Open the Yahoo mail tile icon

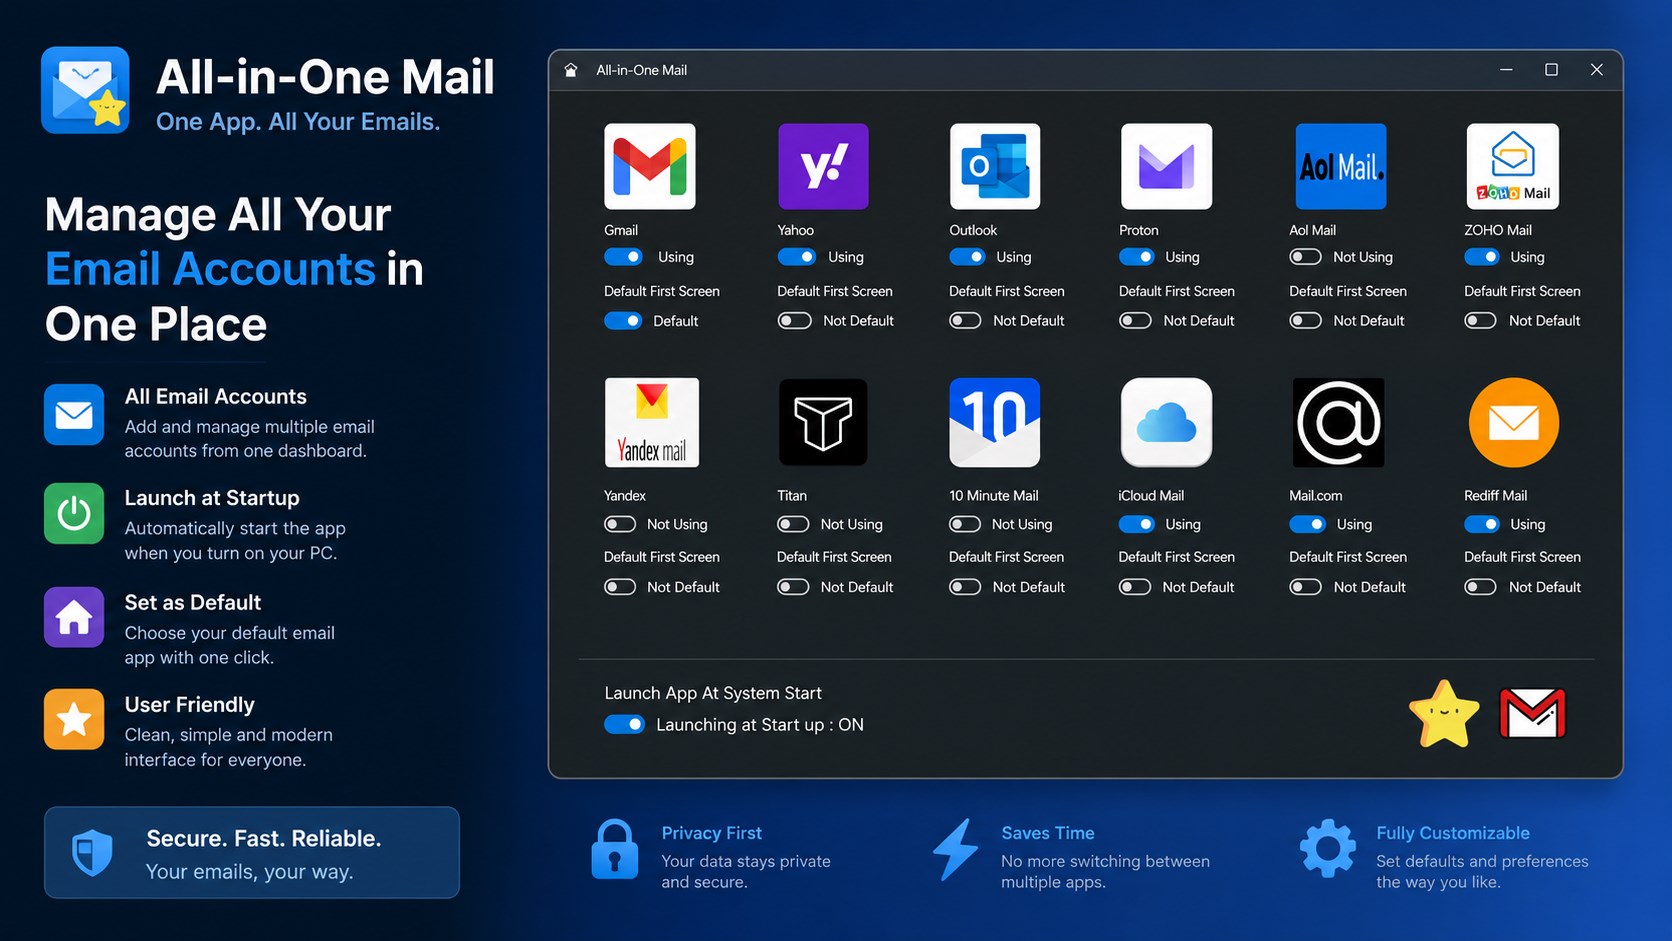click(x=823, y=166)
